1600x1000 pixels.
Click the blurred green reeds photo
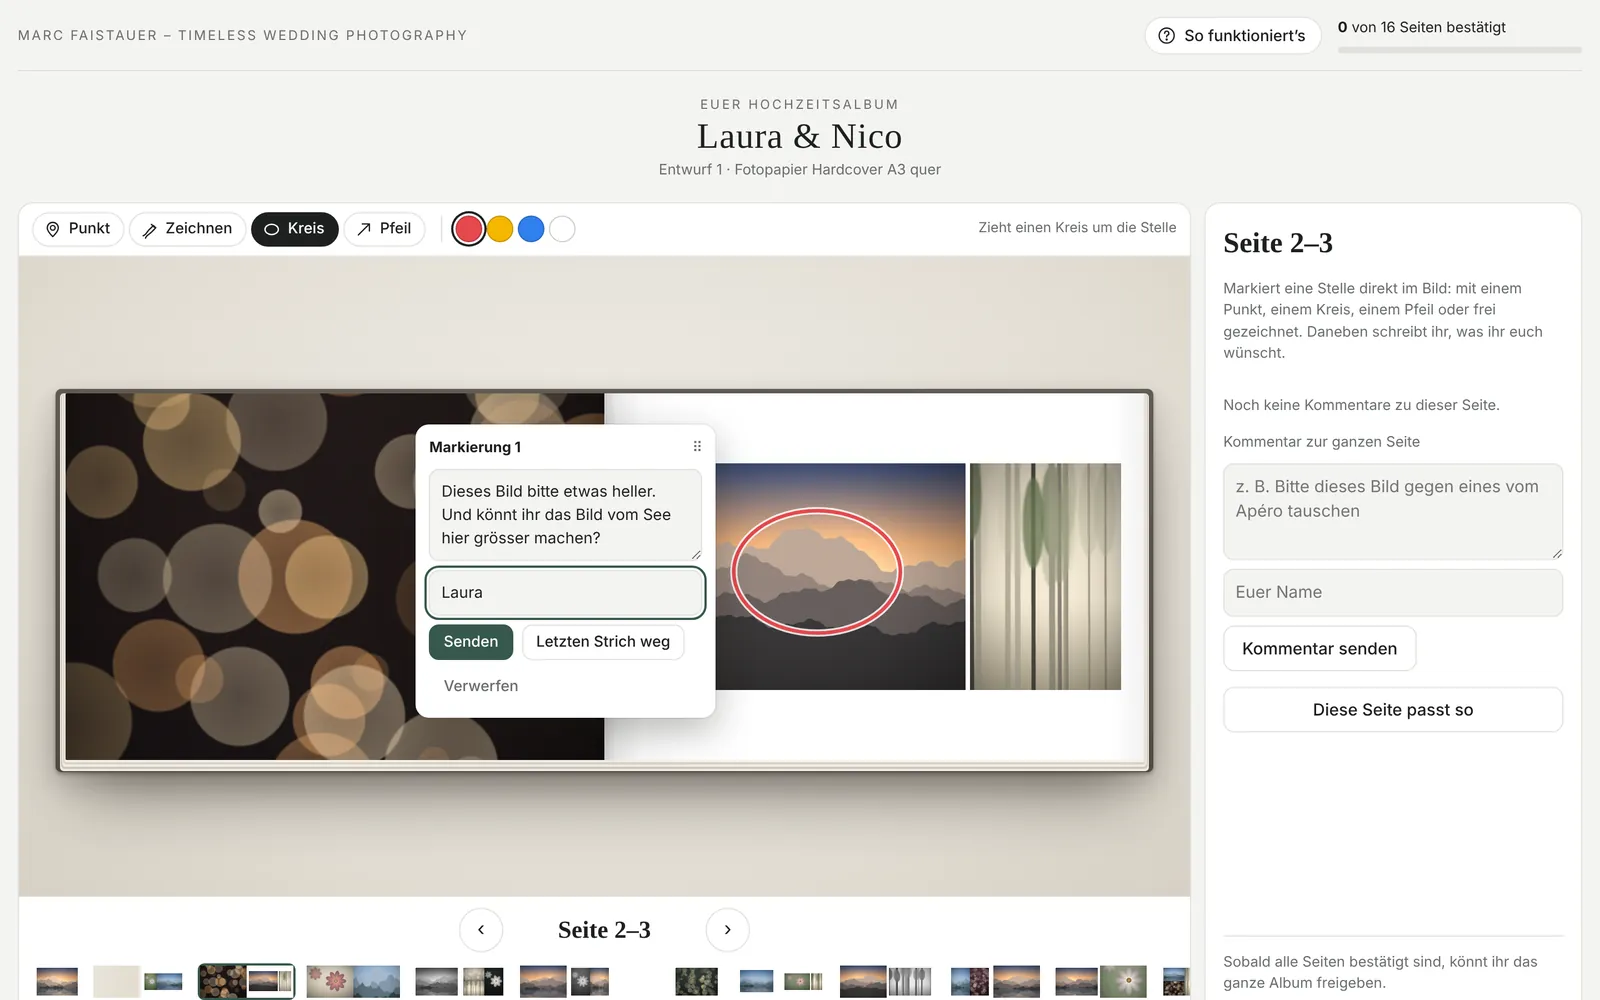1045,576
